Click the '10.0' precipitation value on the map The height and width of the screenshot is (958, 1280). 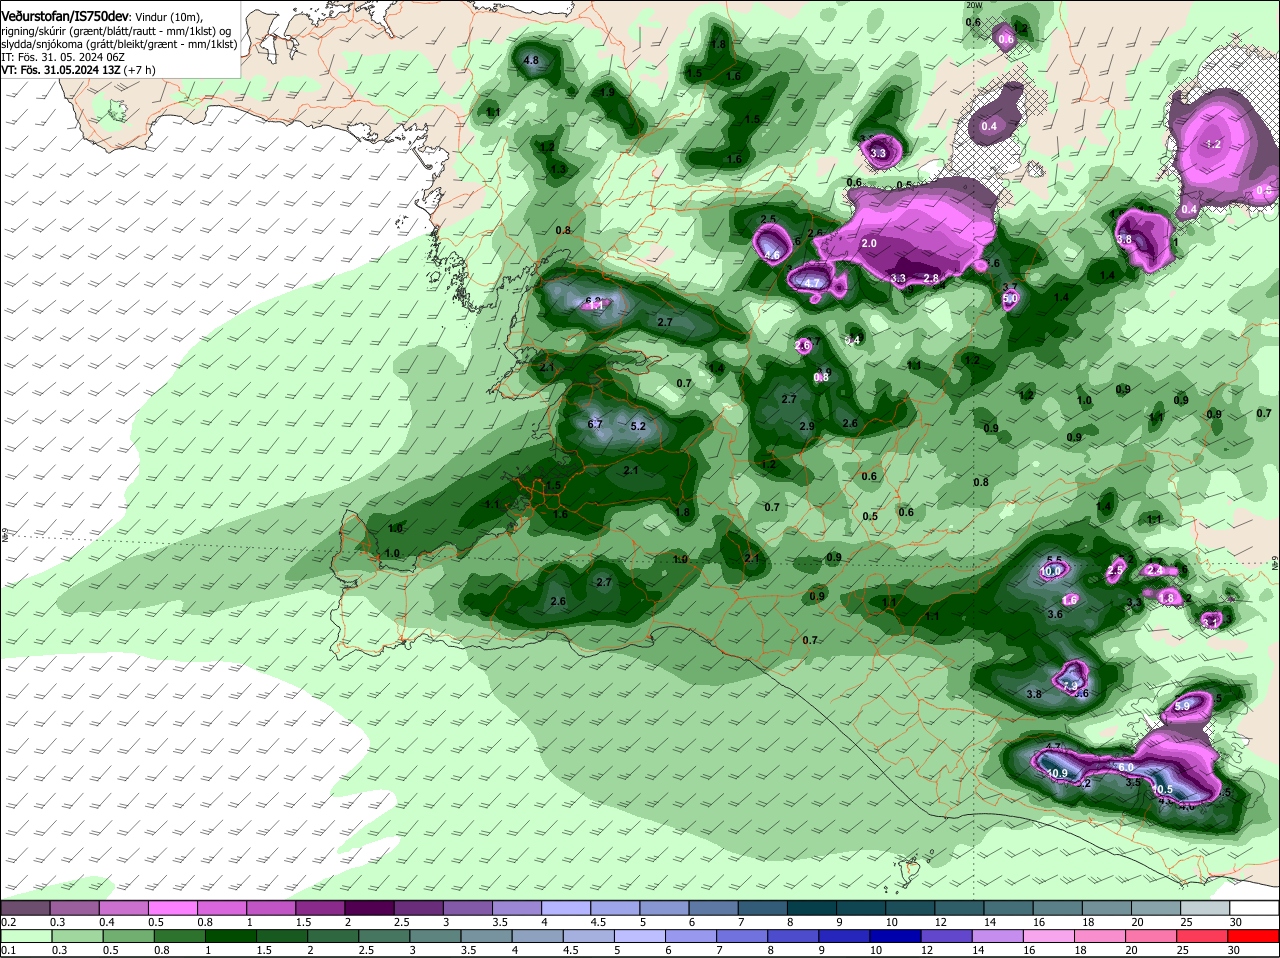(1051, 571)
